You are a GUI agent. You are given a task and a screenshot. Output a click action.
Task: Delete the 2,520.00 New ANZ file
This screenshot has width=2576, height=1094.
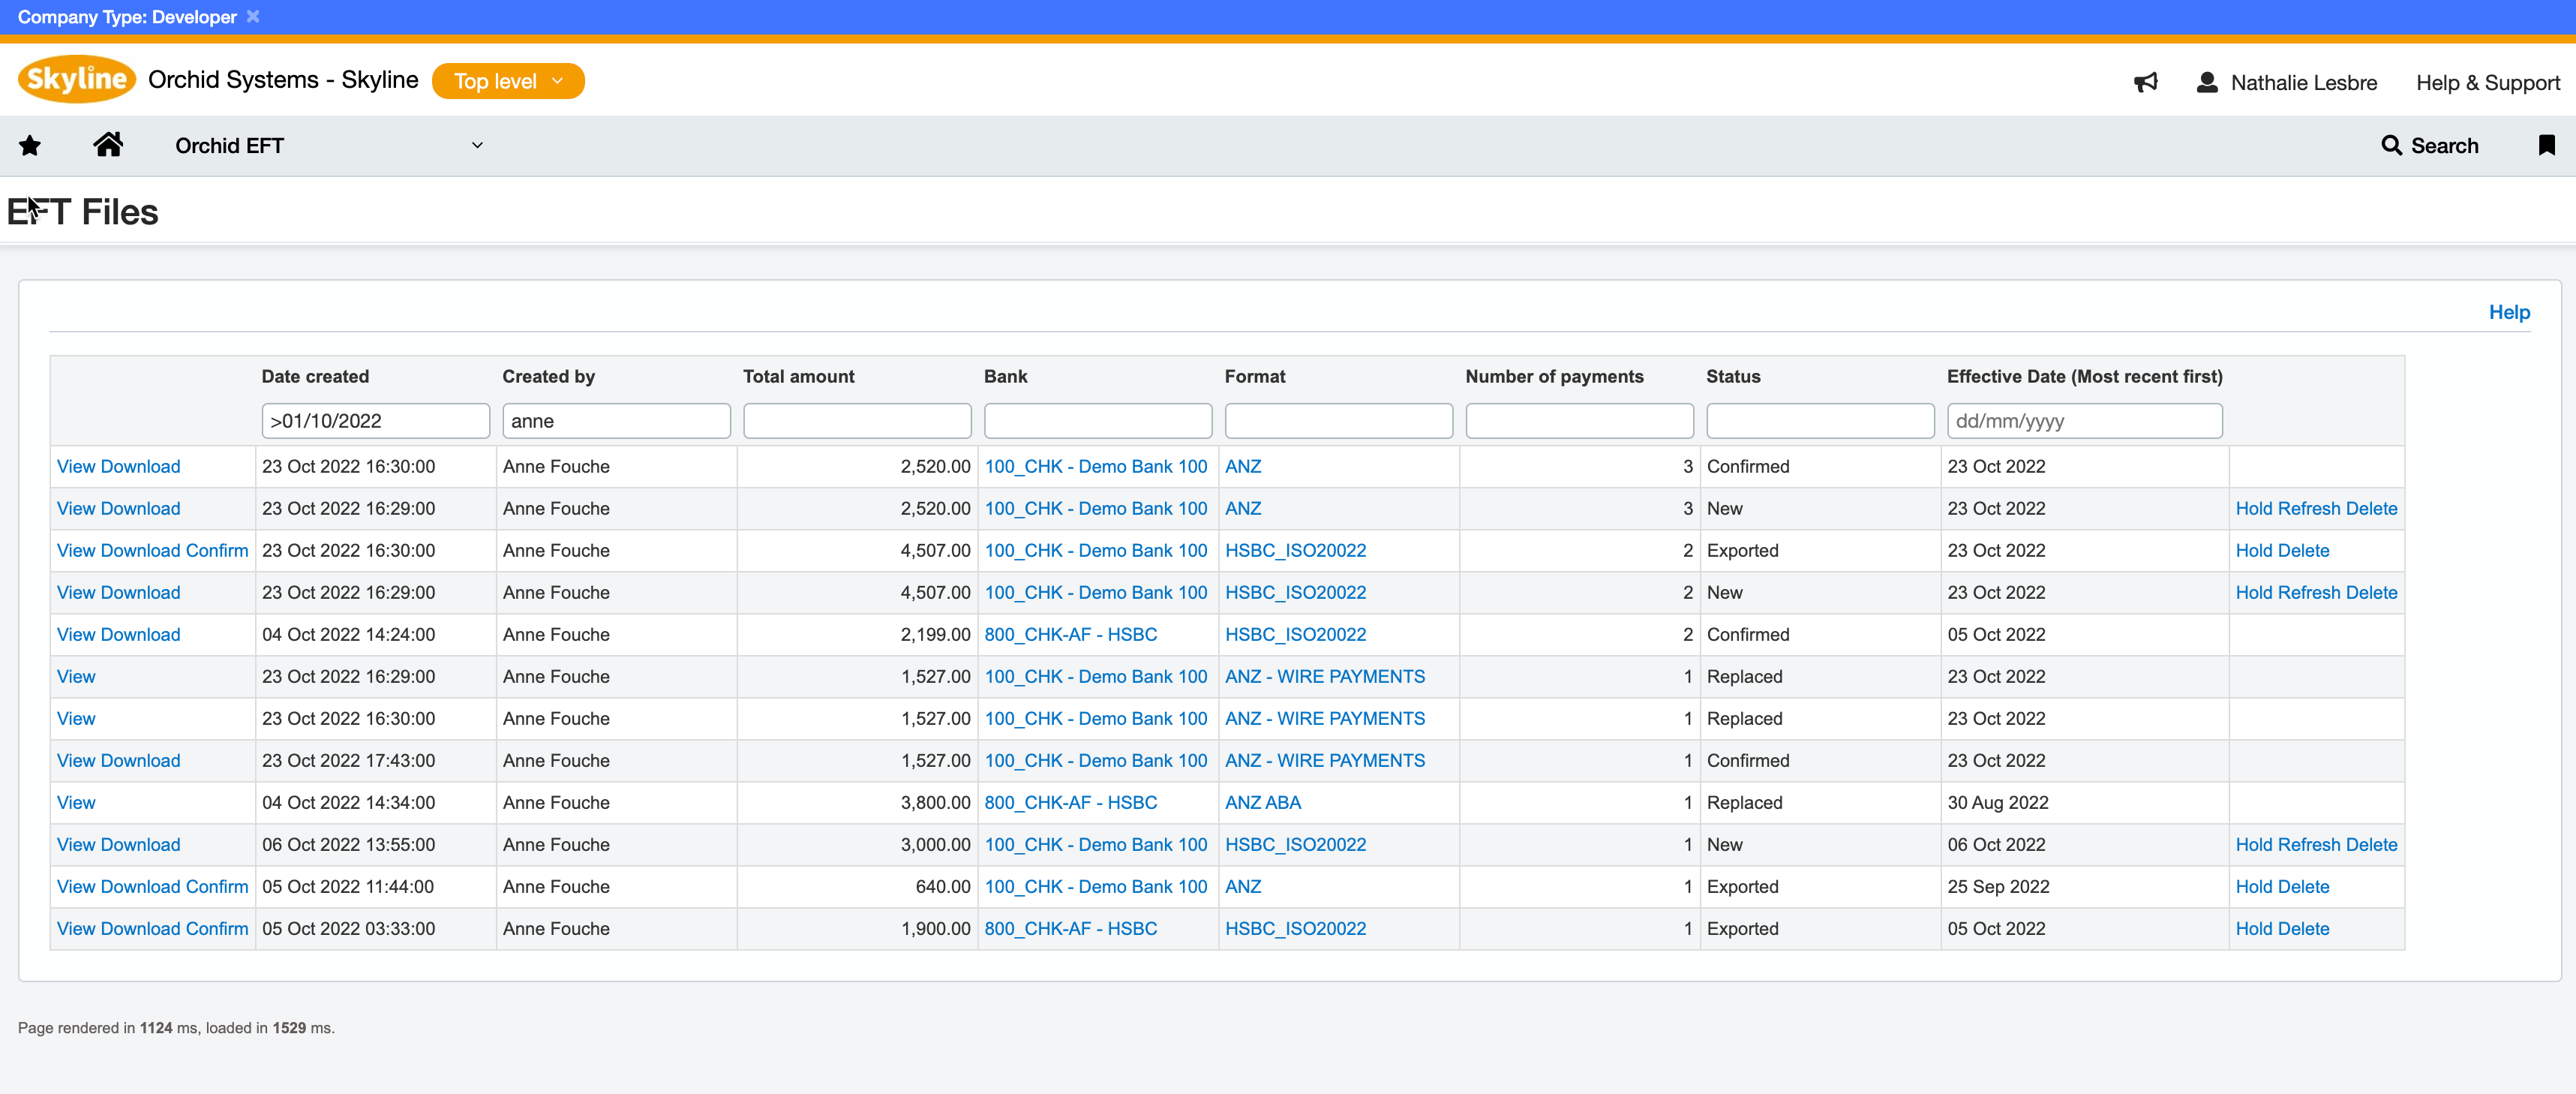point(2371,509)
